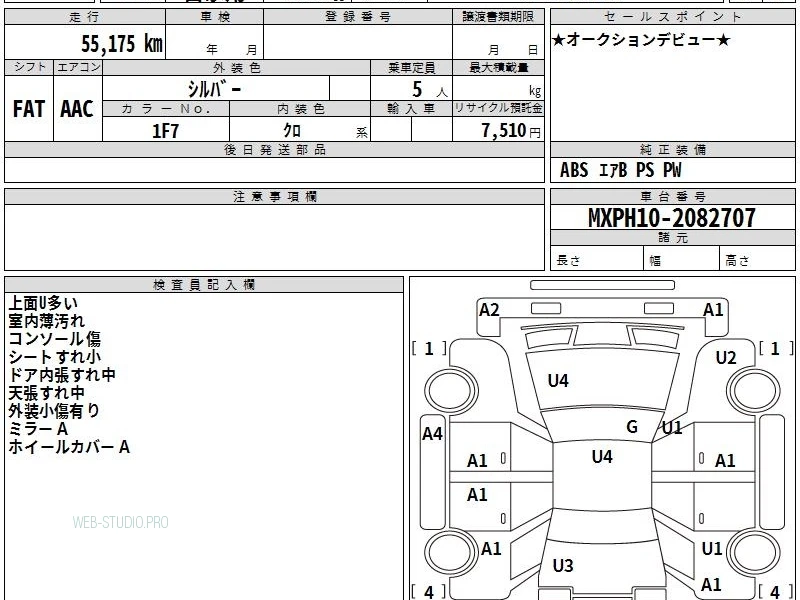Select the 登録番号 header

(x=358, y=17)
